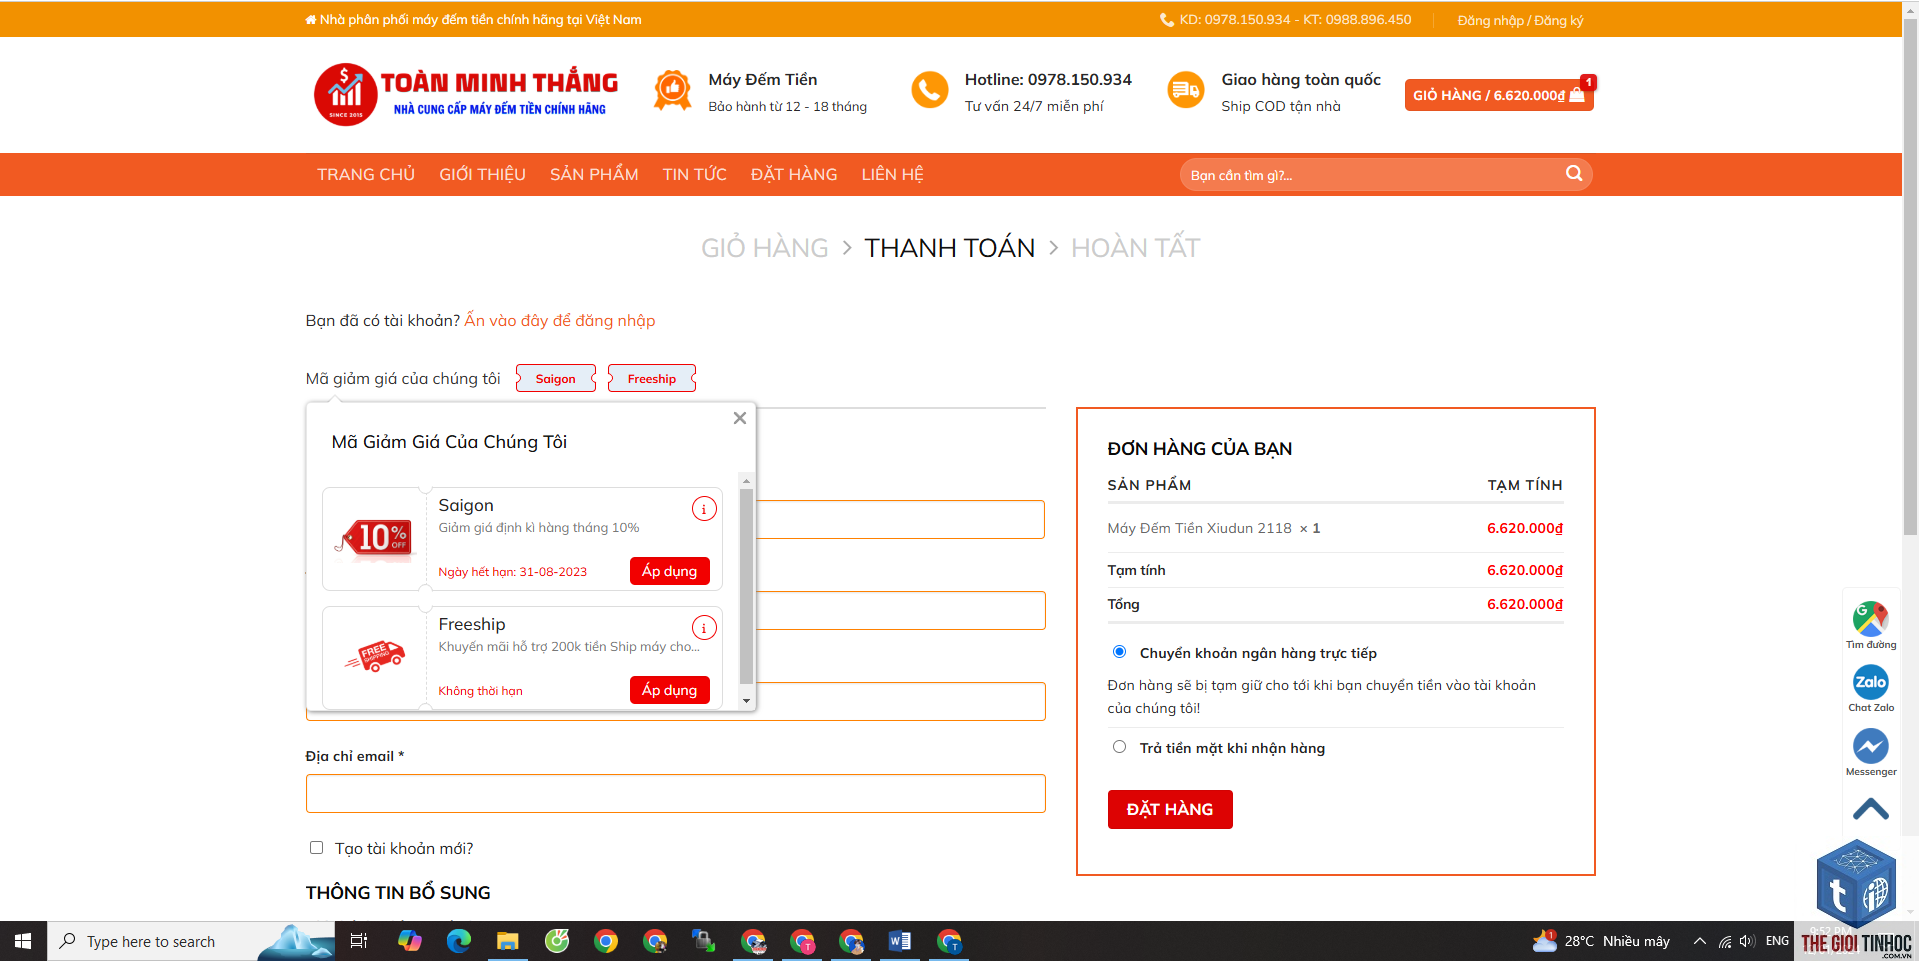Close the discount code popup
Viewport: 1919px width, 961px height.
[740, 418]
